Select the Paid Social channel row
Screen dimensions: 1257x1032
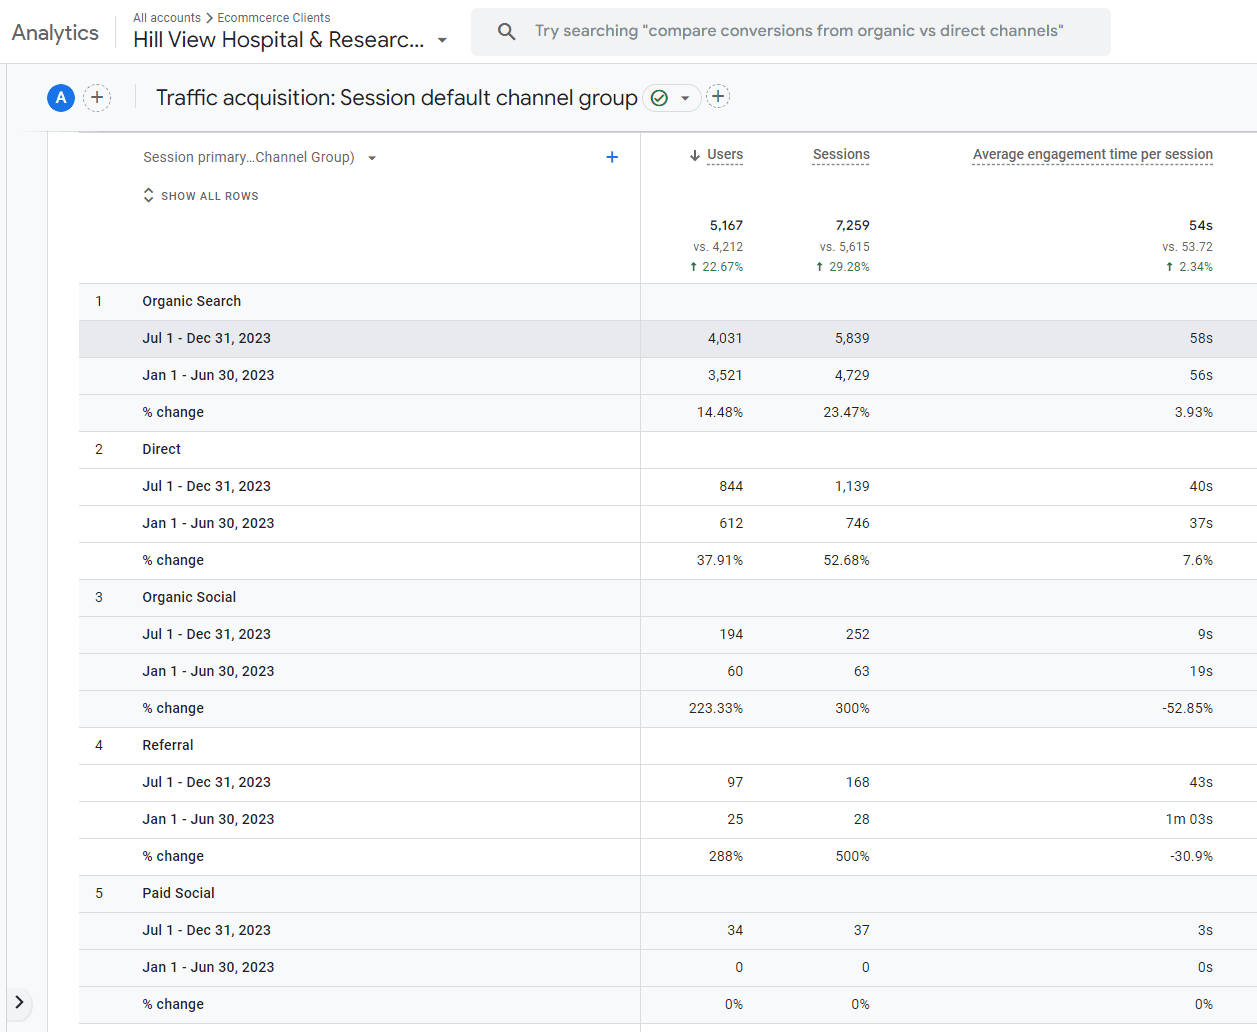pos(178,893)
